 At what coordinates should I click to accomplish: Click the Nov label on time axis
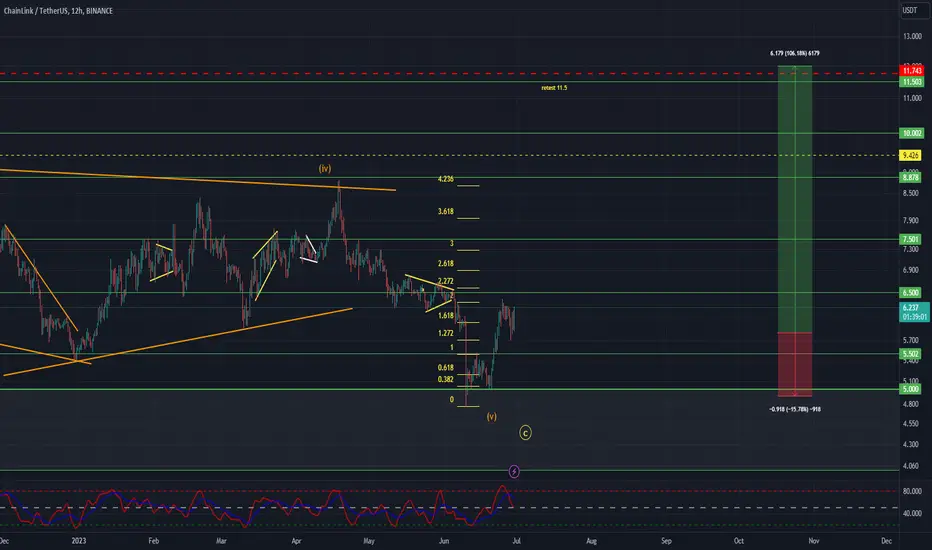814,540
